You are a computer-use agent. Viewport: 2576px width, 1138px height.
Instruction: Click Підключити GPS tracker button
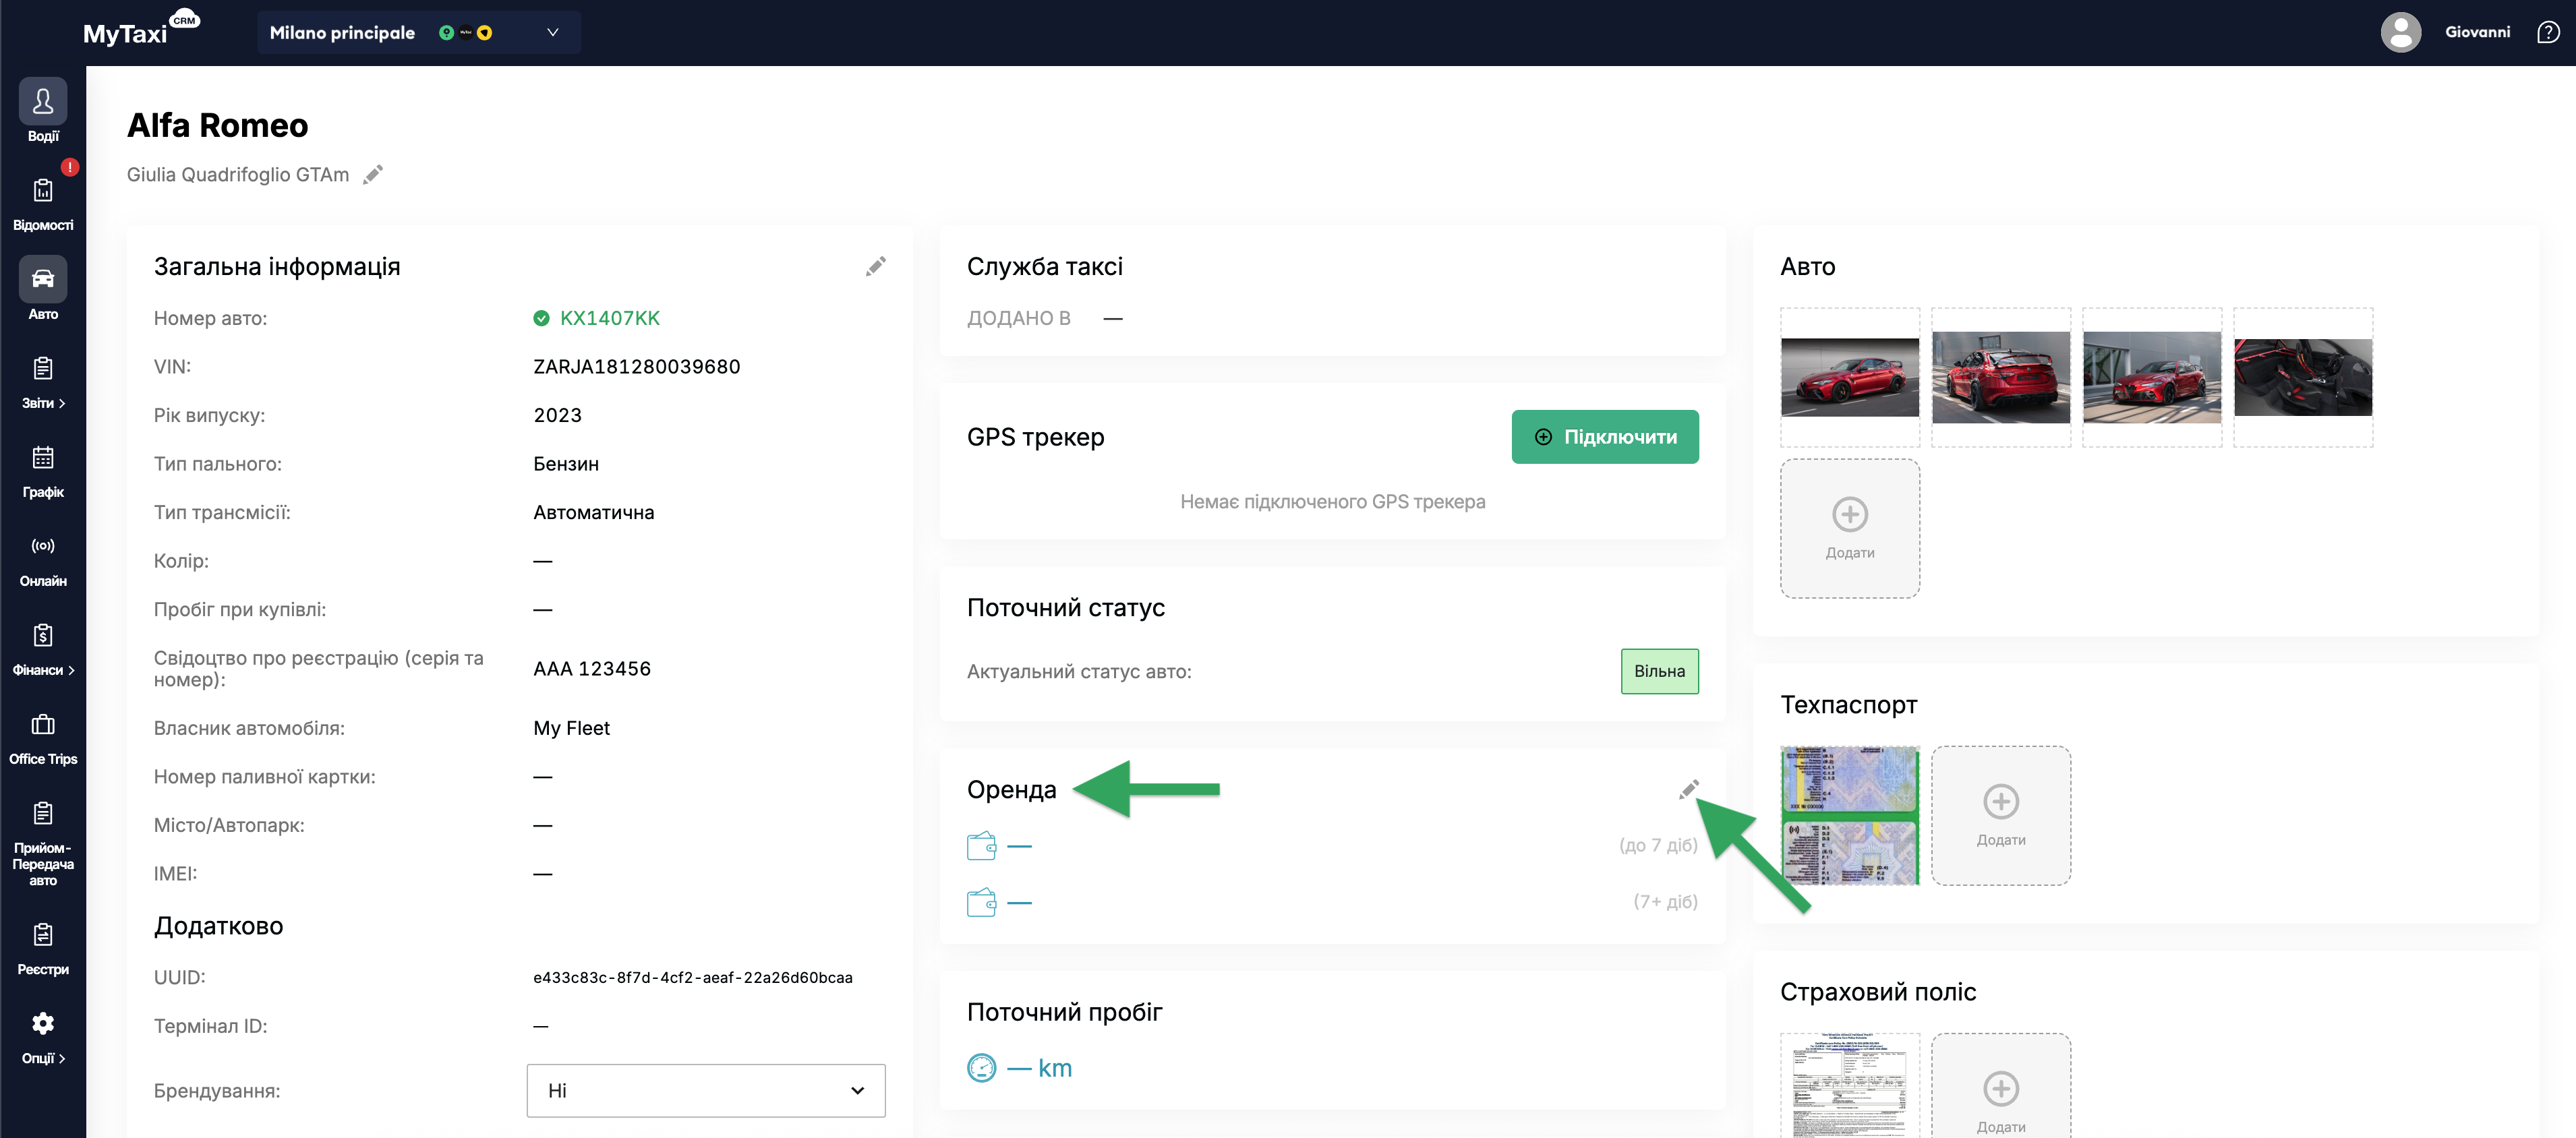coord(1604,437)
